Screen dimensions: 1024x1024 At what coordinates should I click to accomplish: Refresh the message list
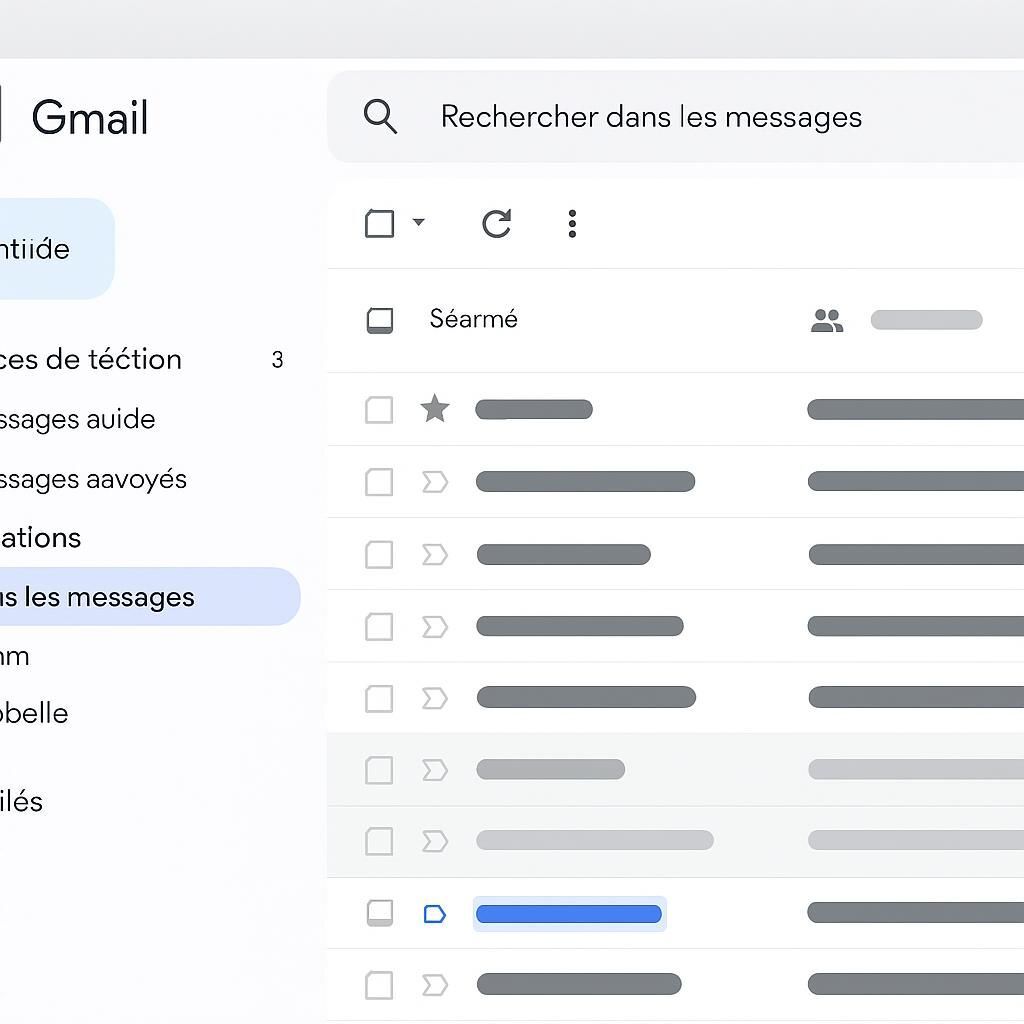coord(496,223)
